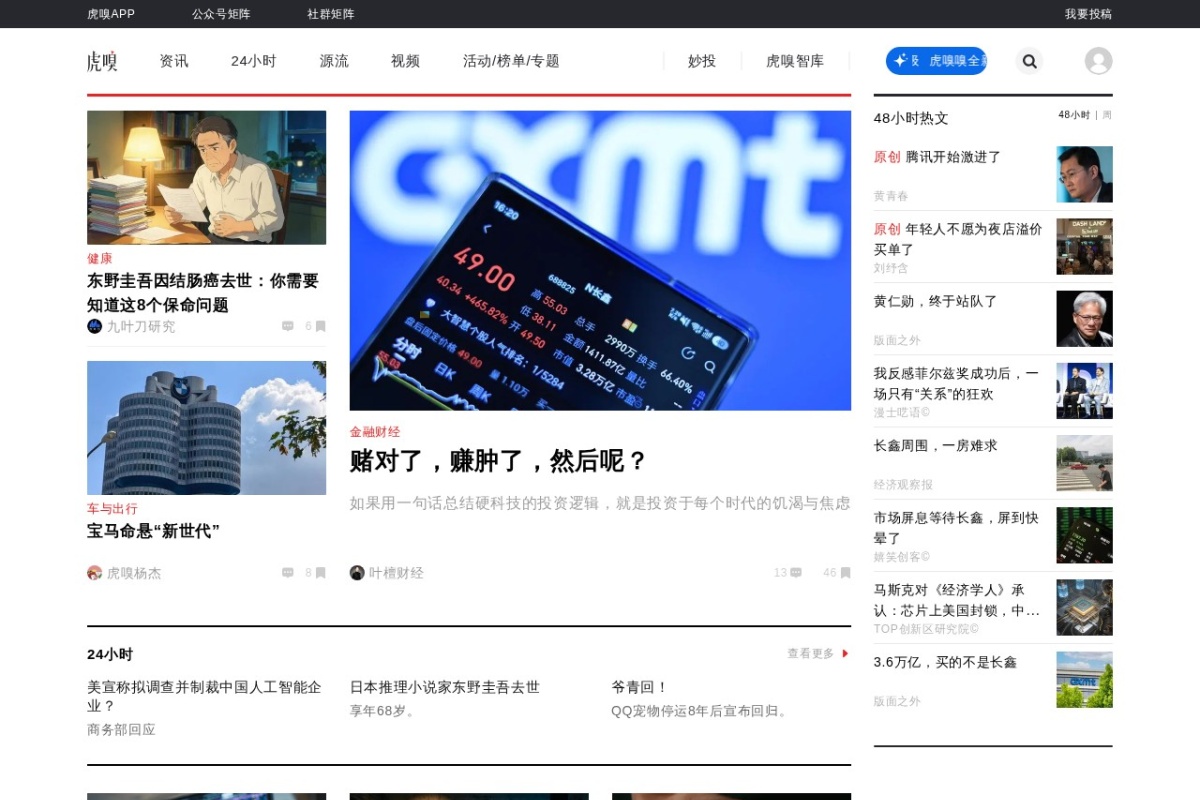Click the 24小时 section heading
This screenshot has height=800, width=1200.
[x=110, y=654]
